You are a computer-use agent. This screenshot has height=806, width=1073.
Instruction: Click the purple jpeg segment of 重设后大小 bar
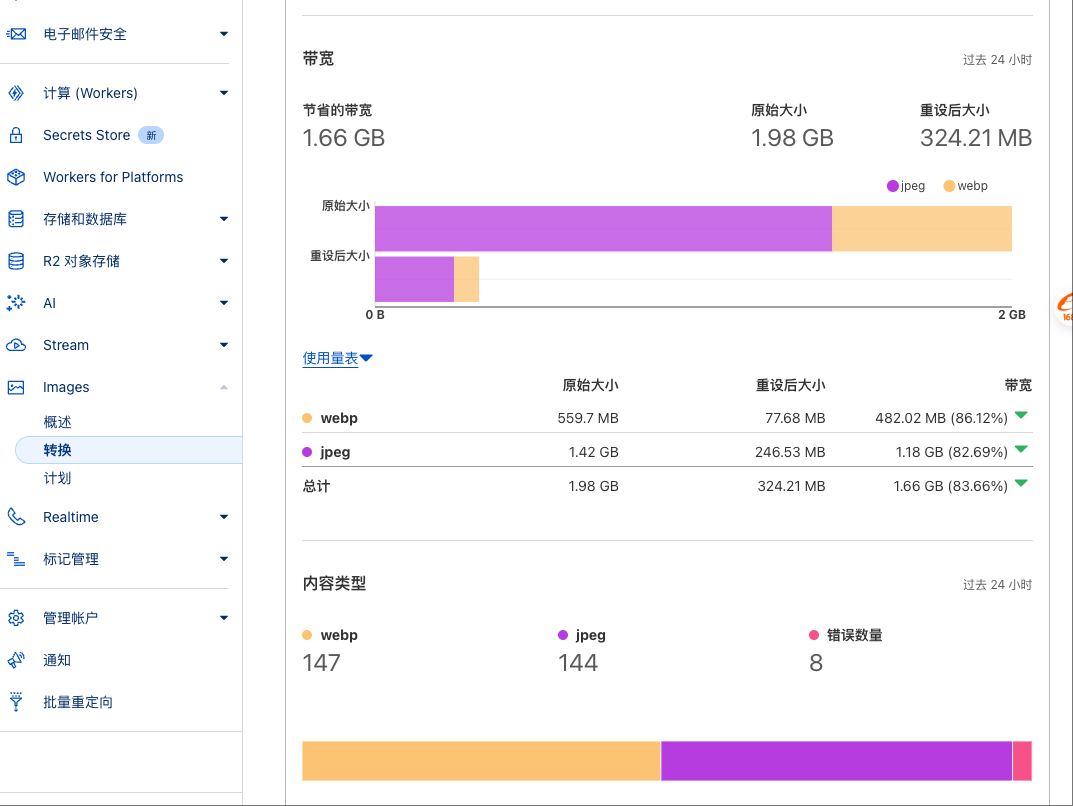point(415,279)
